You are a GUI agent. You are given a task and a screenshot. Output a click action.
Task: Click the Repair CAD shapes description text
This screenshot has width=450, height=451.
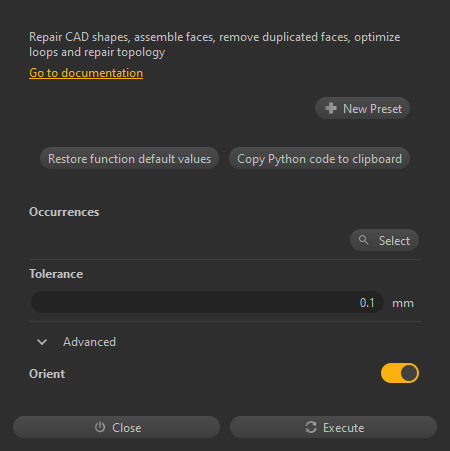pos(215,45)
